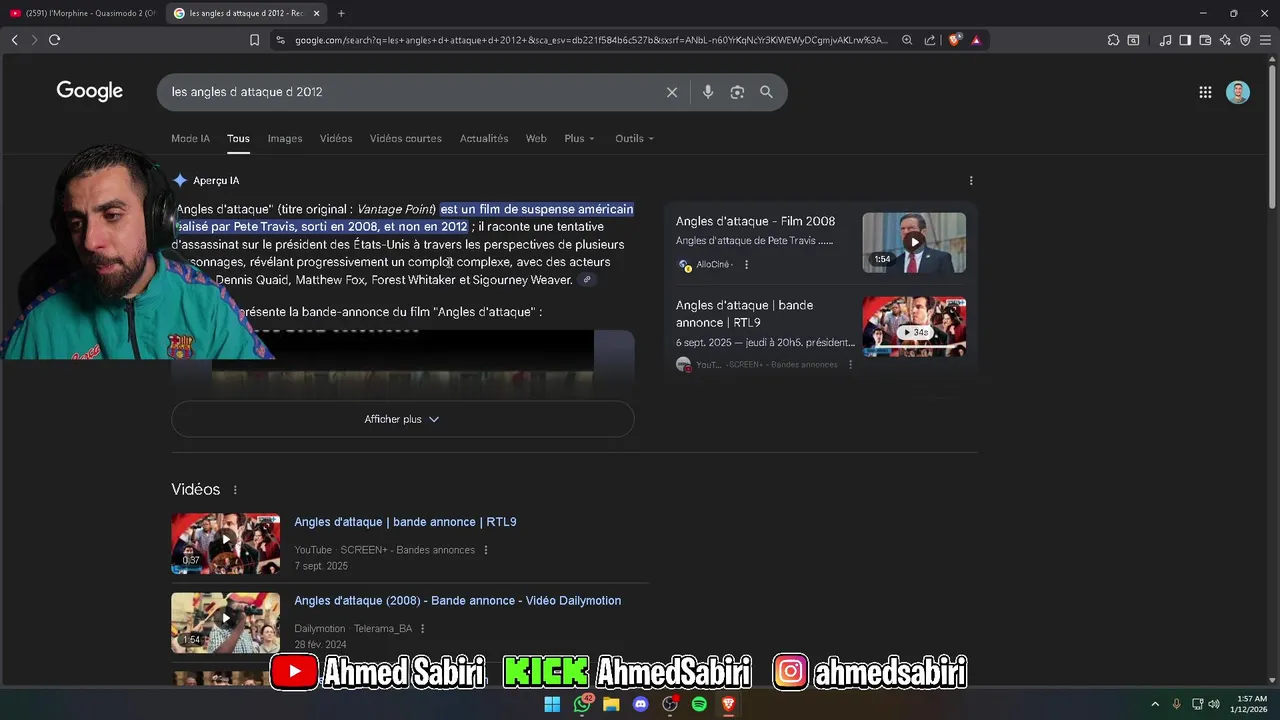This screenshot has width=1280, height=720.
Task: Open the Brave VPN shield icon
Action: 1245,40
